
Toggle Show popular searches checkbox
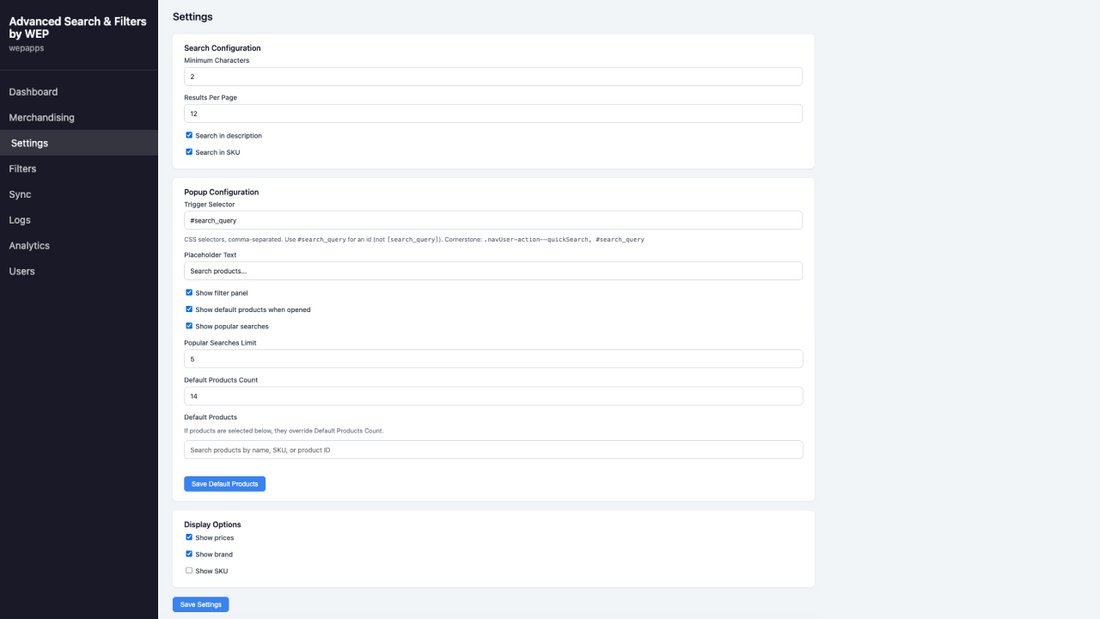(189, 326)
